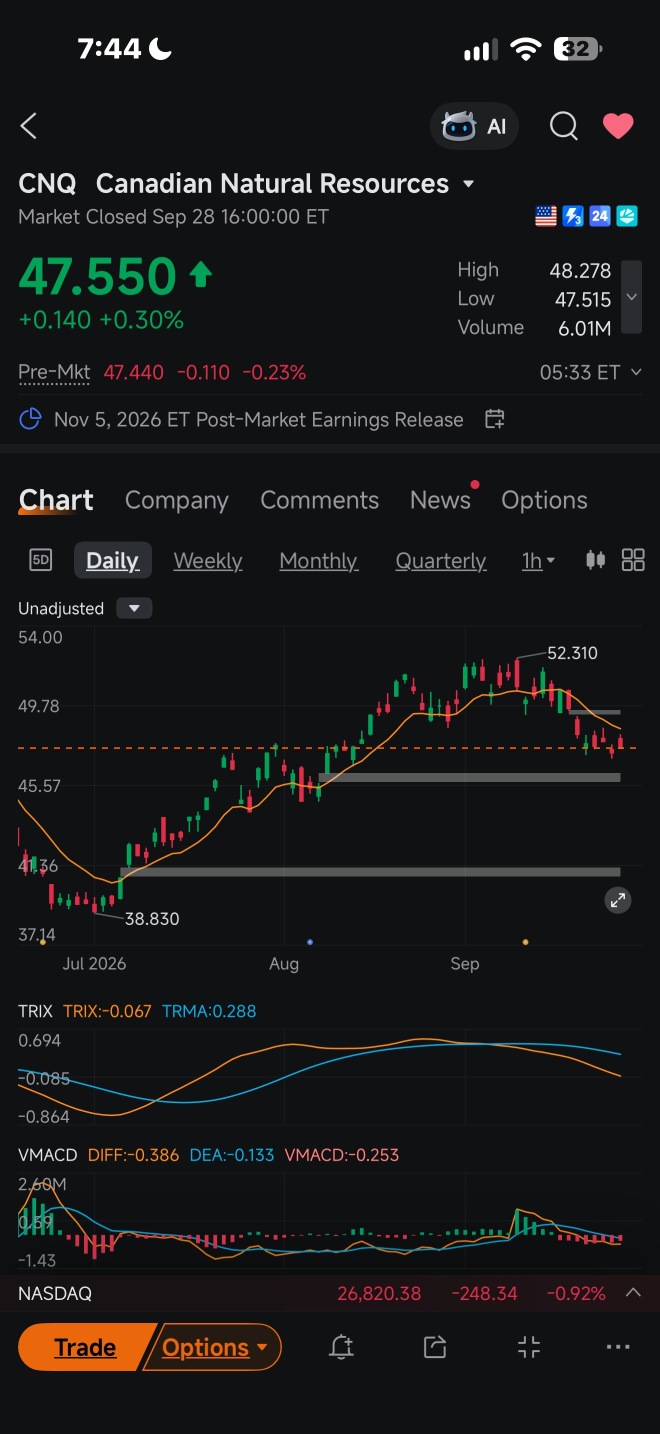Expand the Canadian Natural Resources name dropdown
660x1434 pixels.
[468, 184]
